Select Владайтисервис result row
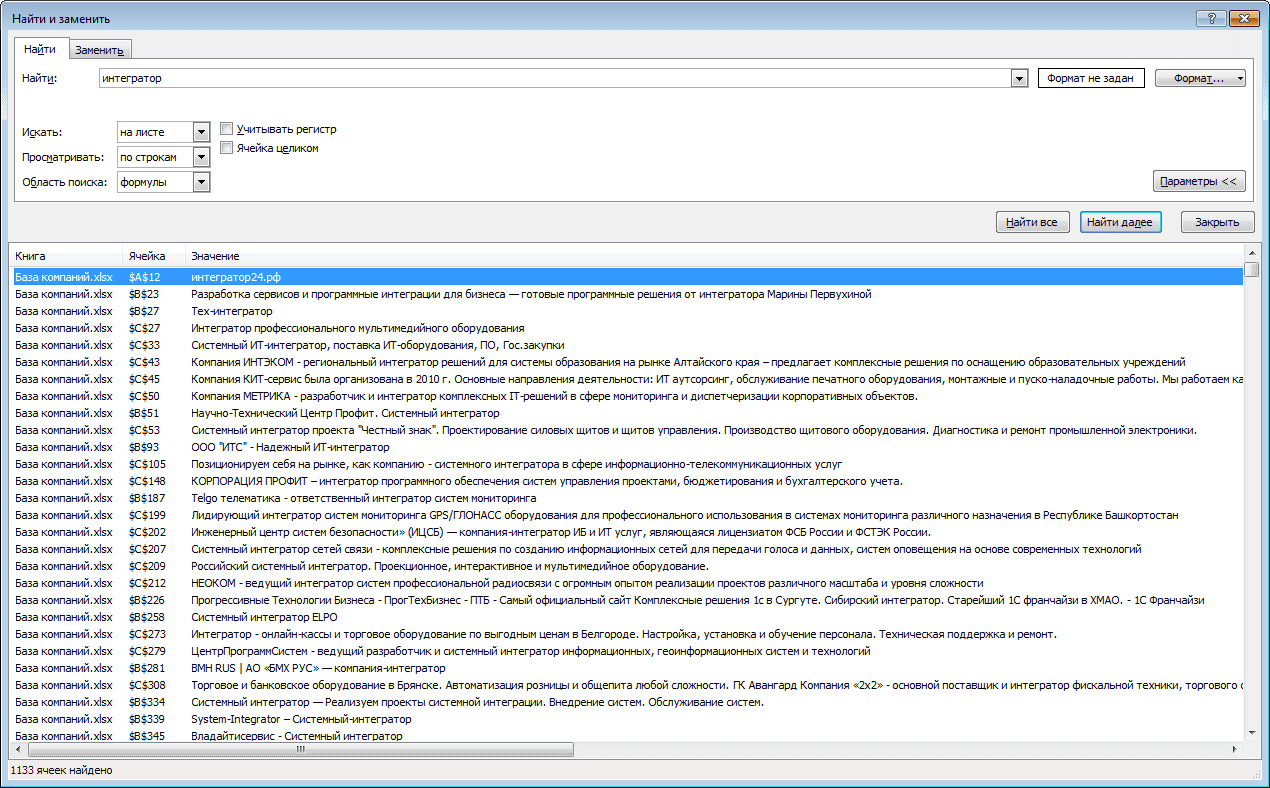 click(626, 736)
